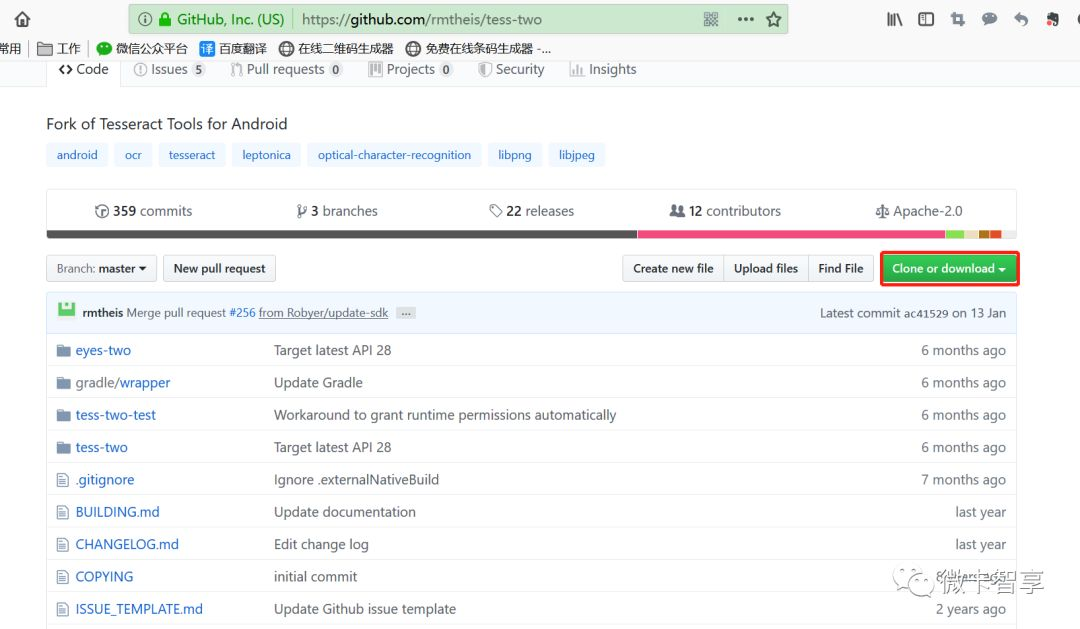
Task: Click the green padlock security icon
Action: tap(165, 19)
